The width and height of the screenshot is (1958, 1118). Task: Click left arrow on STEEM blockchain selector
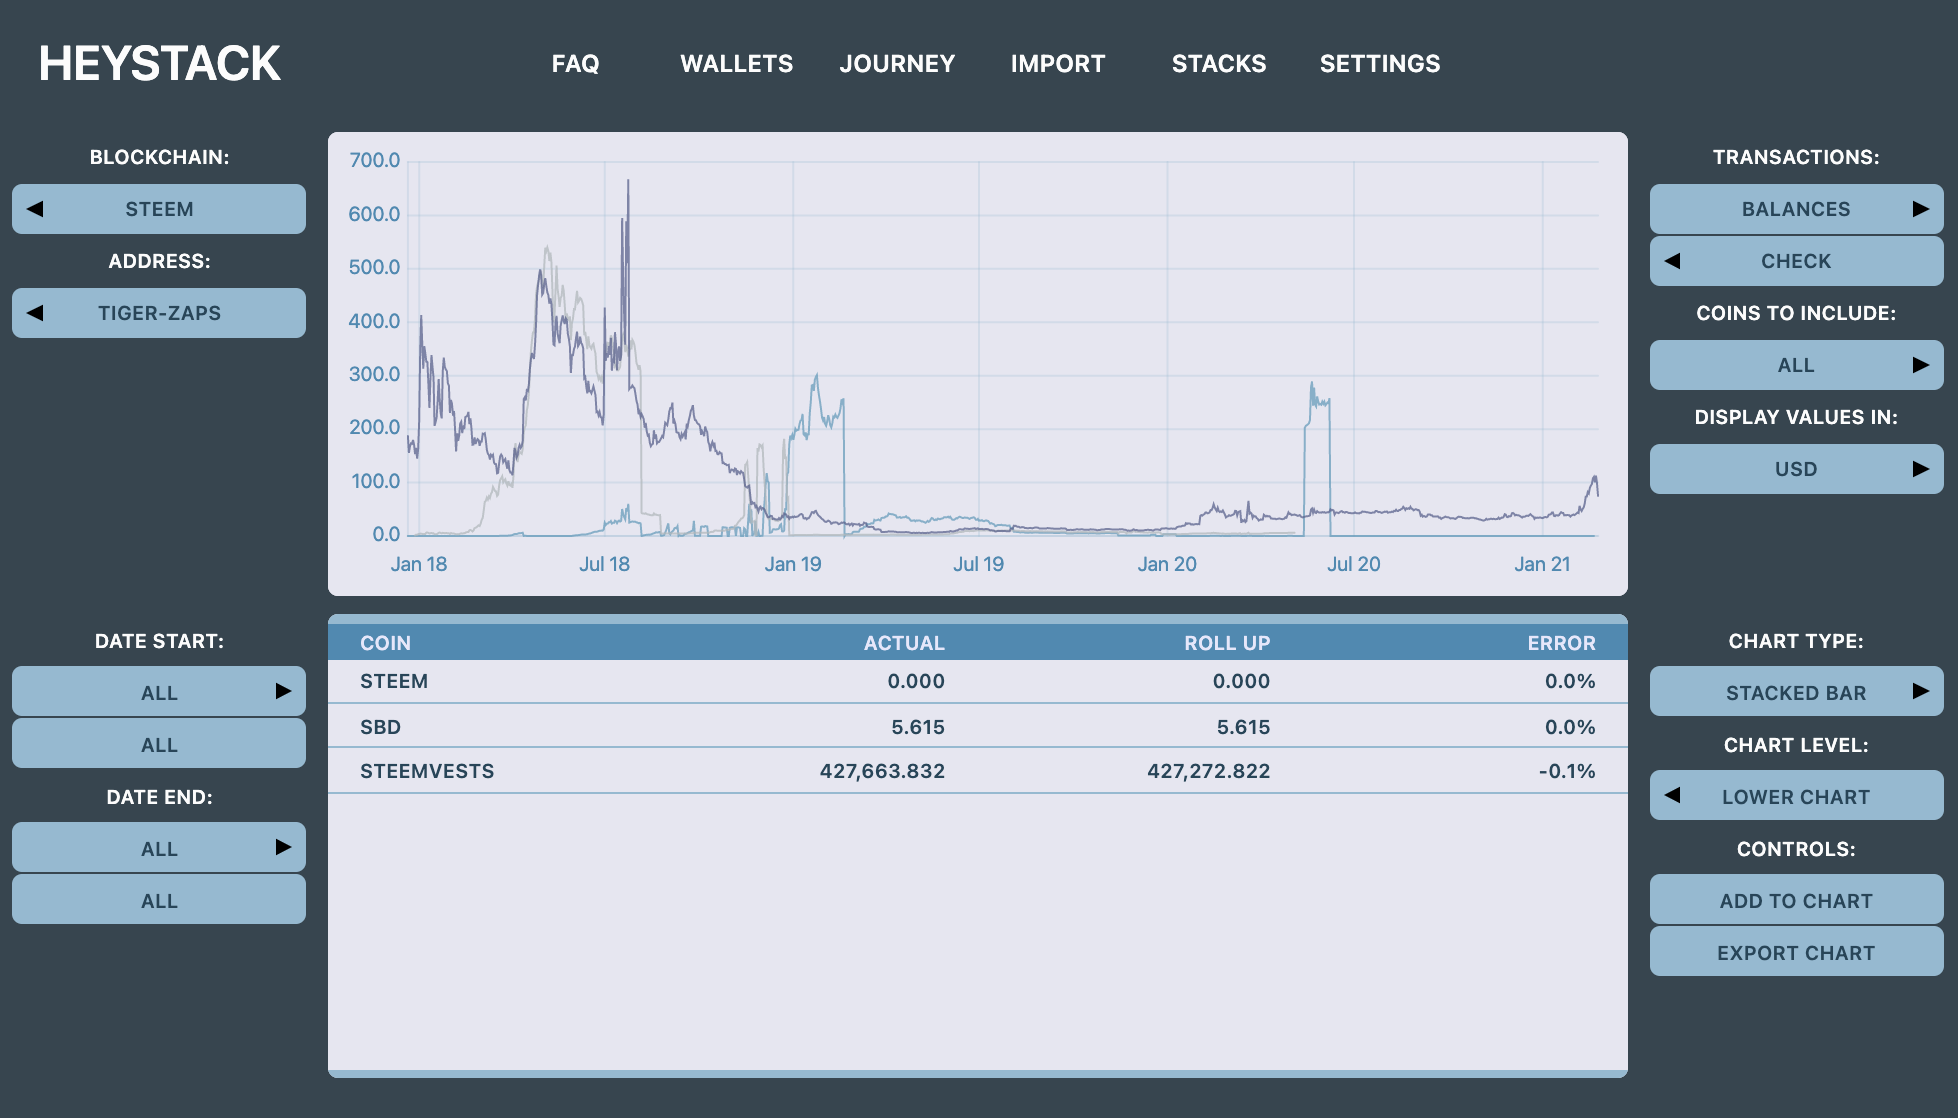click(35, 209)
